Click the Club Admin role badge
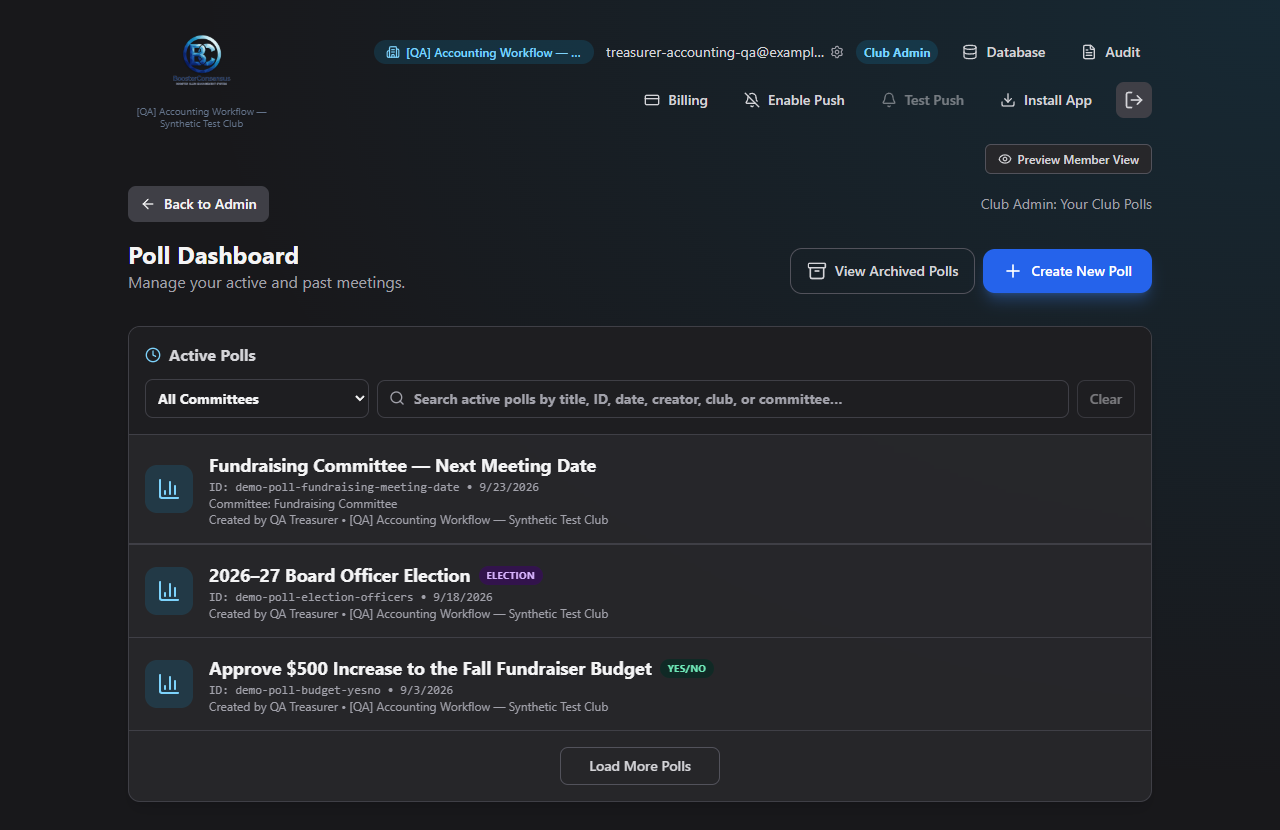The width and height of the screenshot is (1280, 830). click(897, 52)
